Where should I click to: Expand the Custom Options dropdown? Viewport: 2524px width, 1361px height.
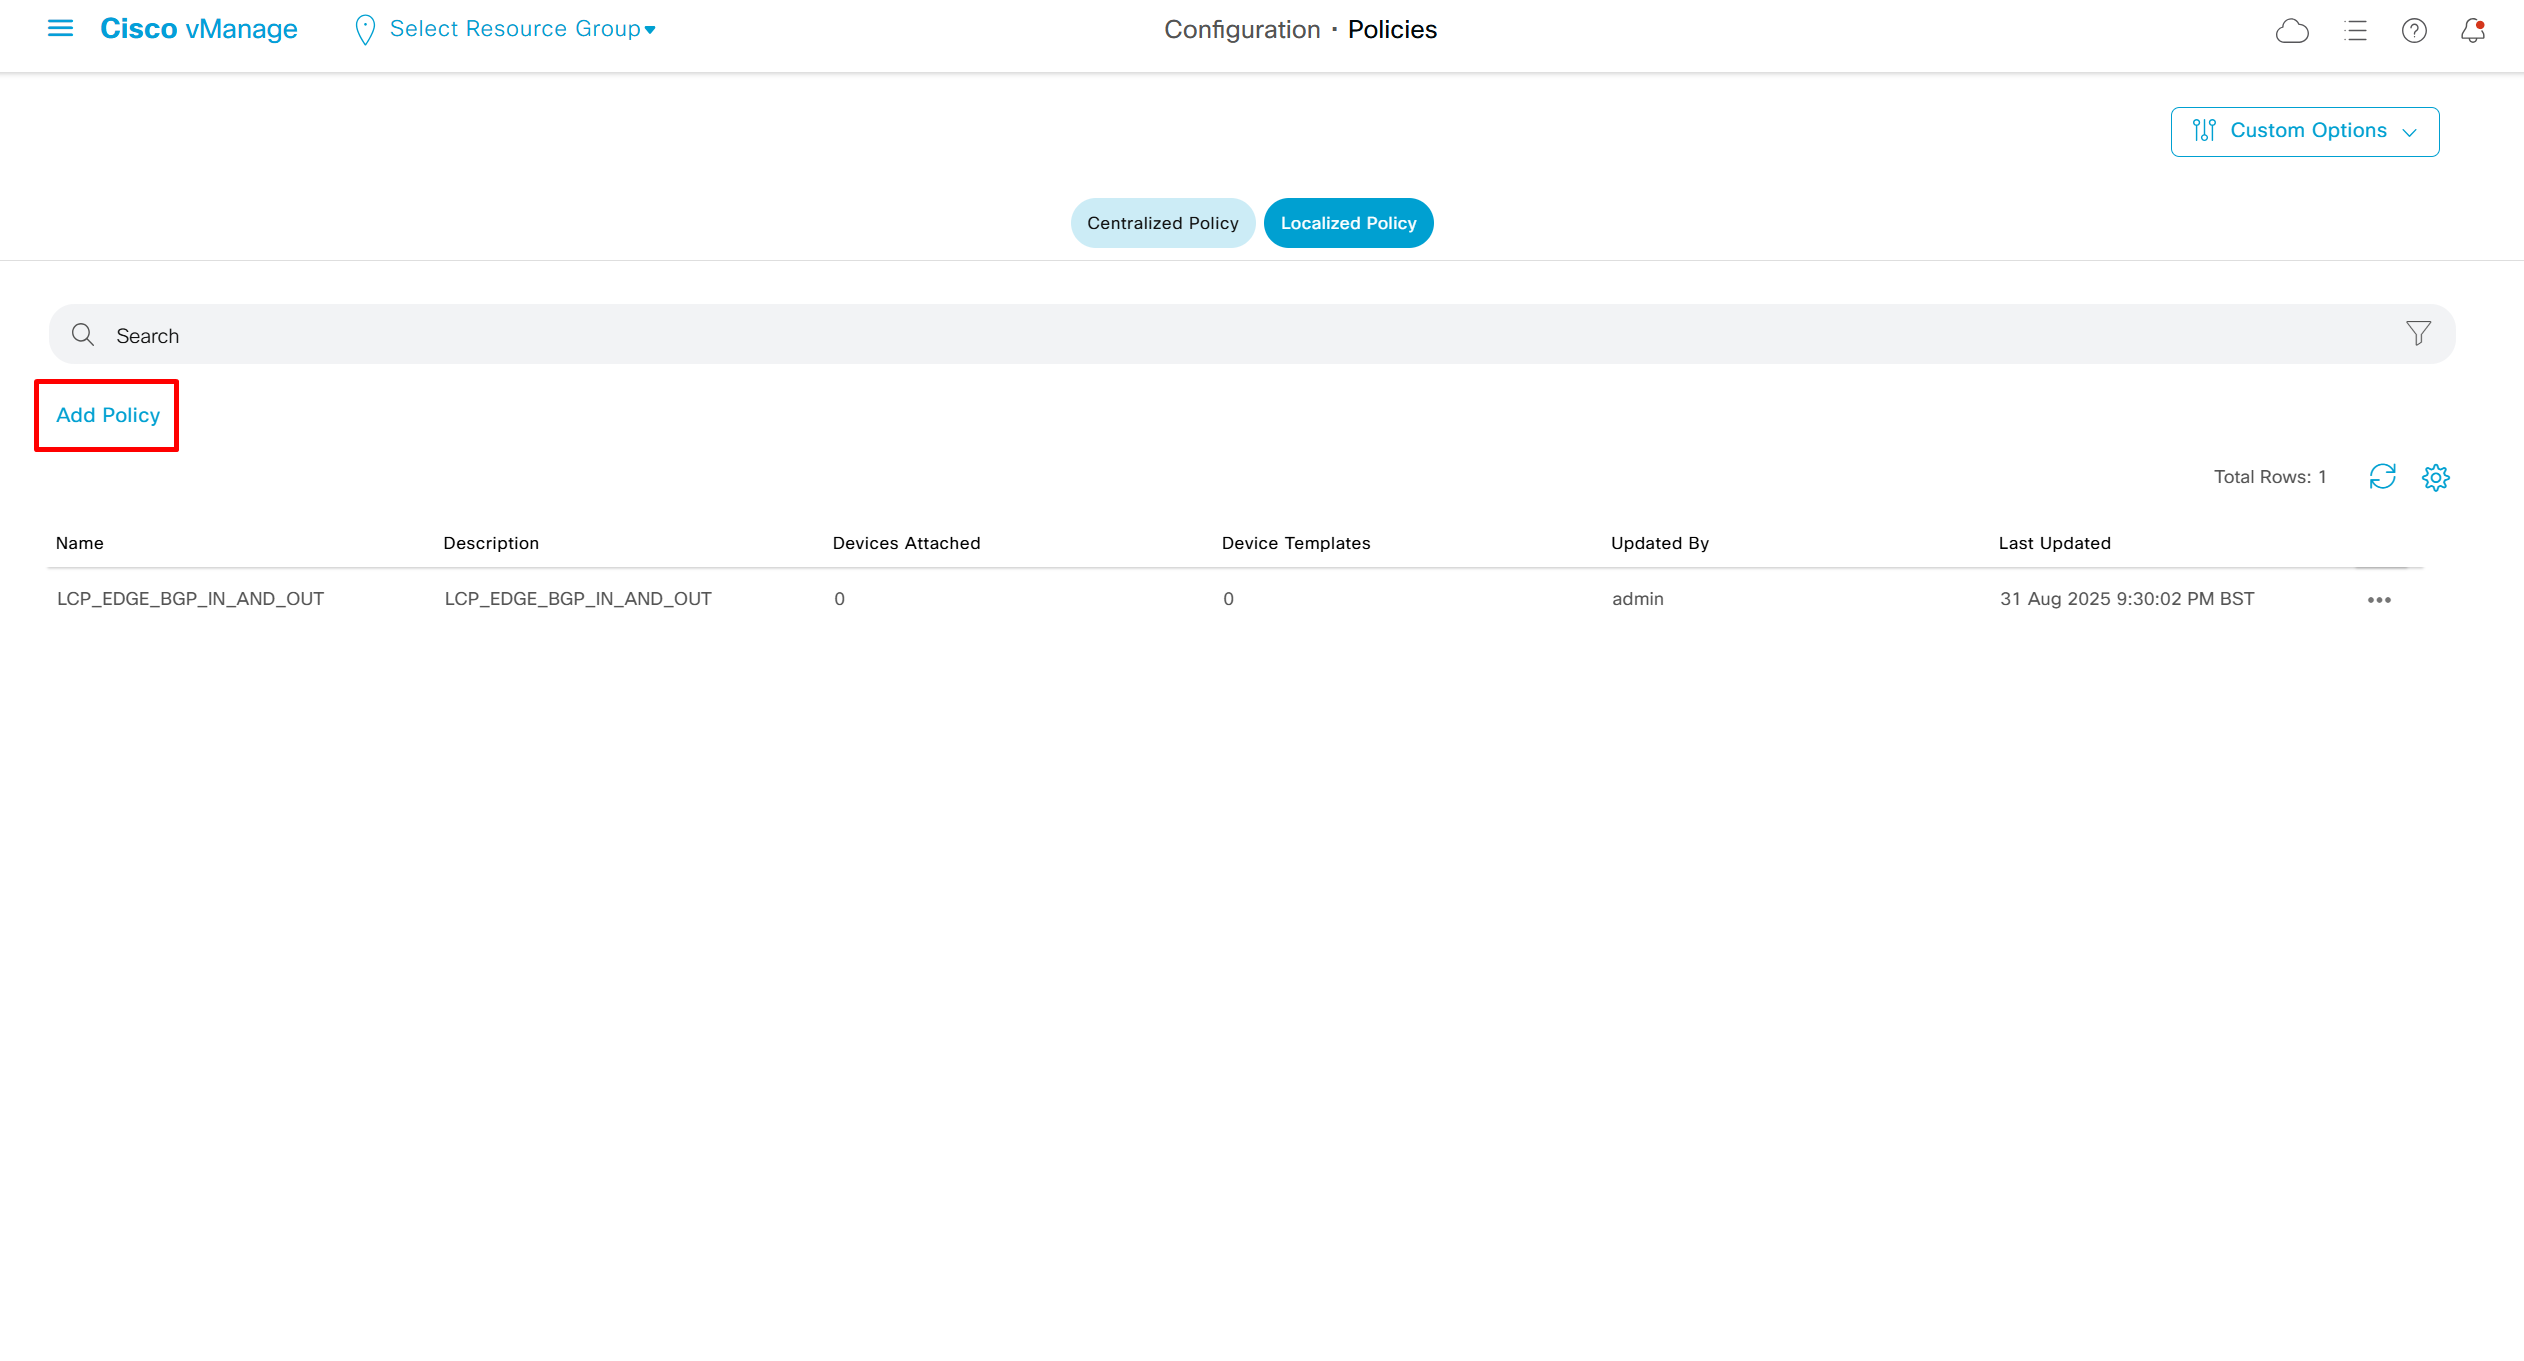click(2304, 131)
